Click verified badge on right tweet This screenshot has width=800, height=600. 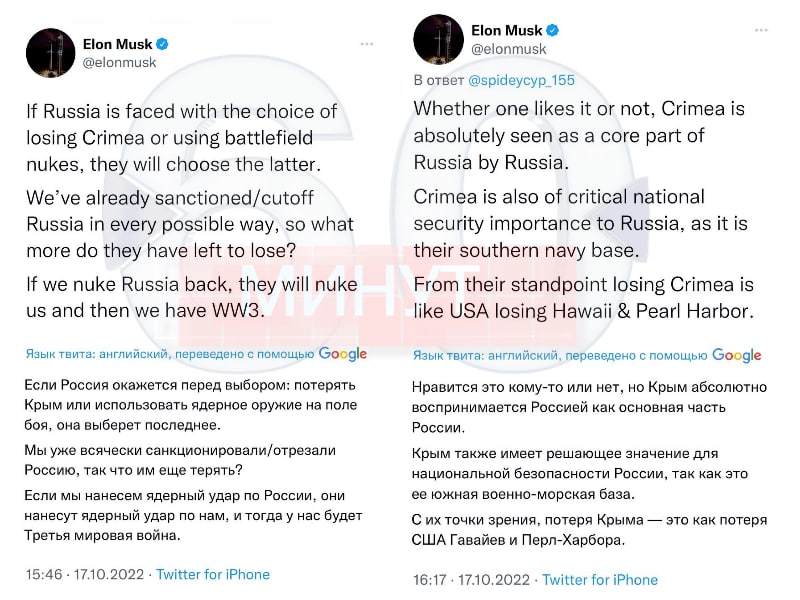(x=553, y=31)
